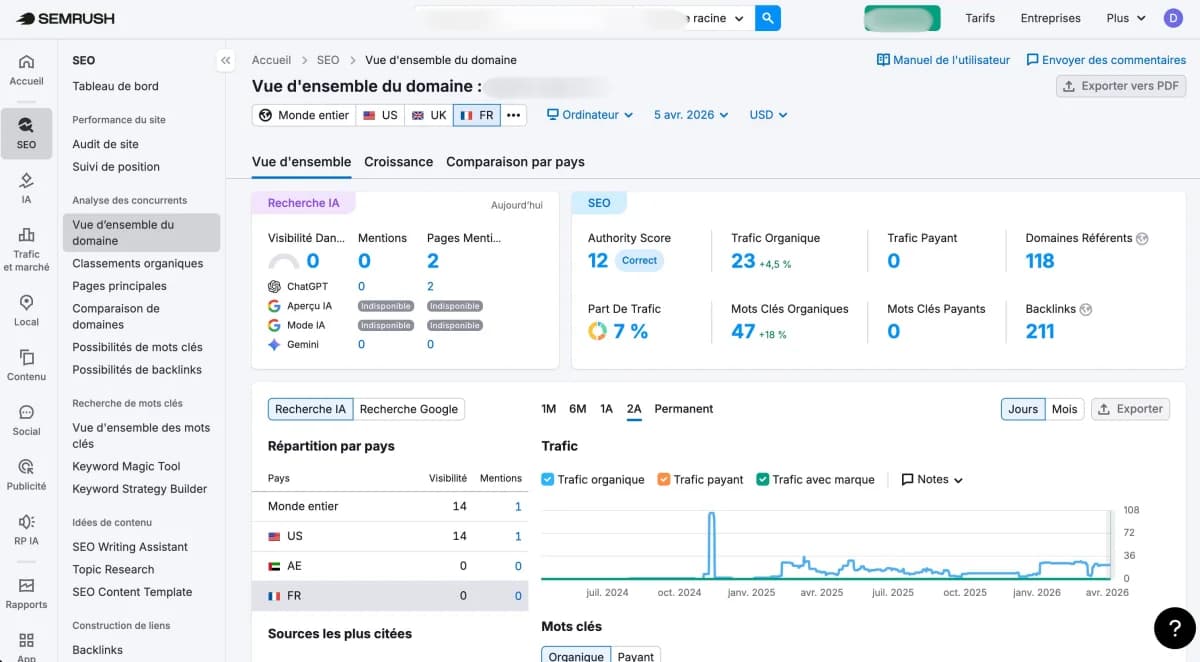This screenshot has width=1200, height=662.
Task: Select the 2A time range on the chart
Action: tap(634, 409)
